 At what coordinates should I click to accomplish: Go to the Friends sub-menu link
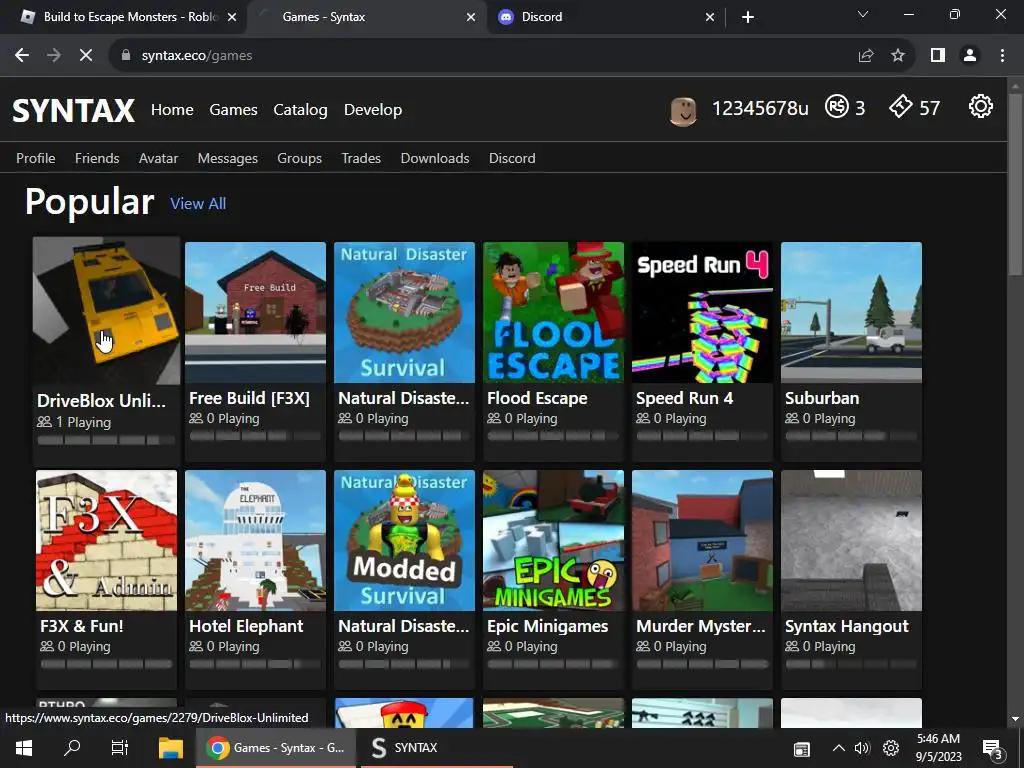point(97,158)
